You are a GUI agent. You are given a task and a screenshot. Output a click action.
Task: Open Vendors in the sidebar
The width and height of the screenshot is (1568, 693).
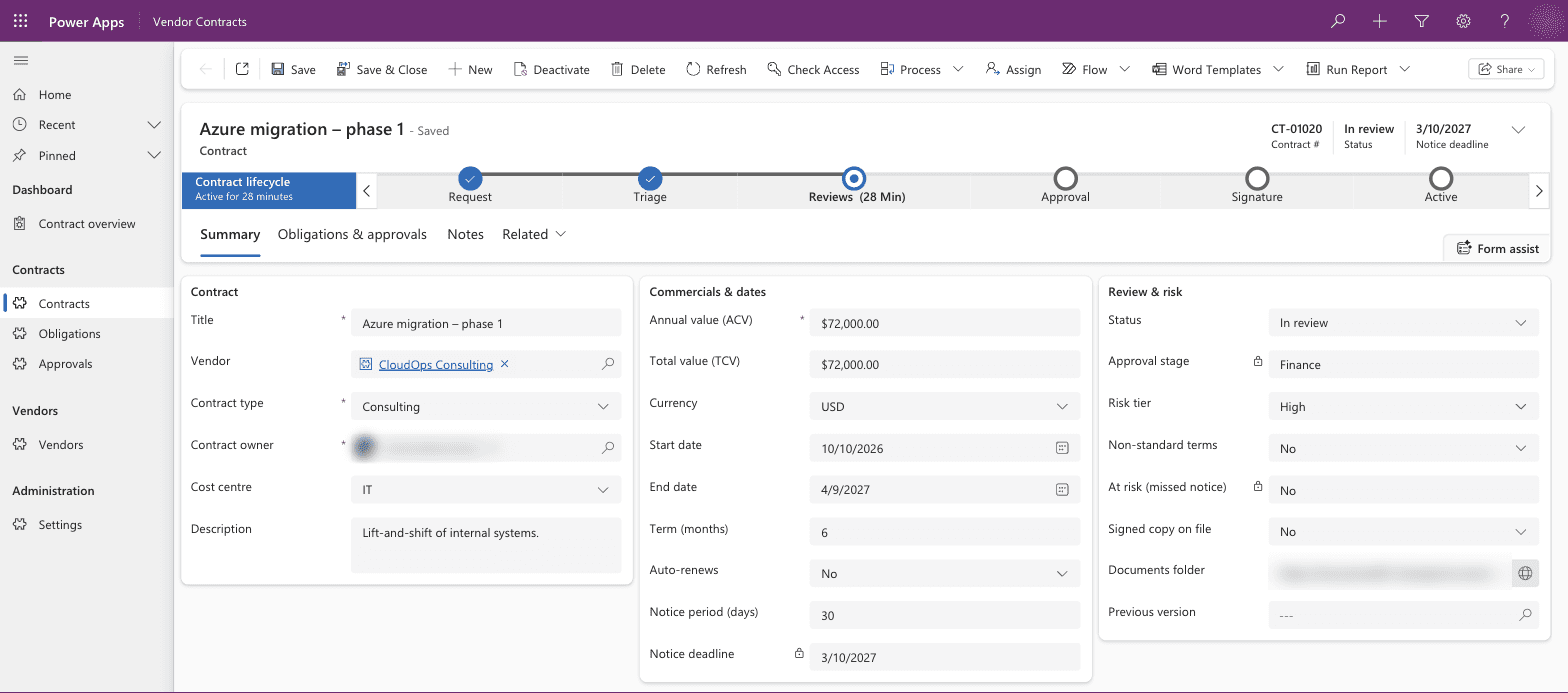pyautogui.click(x=86, y=445)
